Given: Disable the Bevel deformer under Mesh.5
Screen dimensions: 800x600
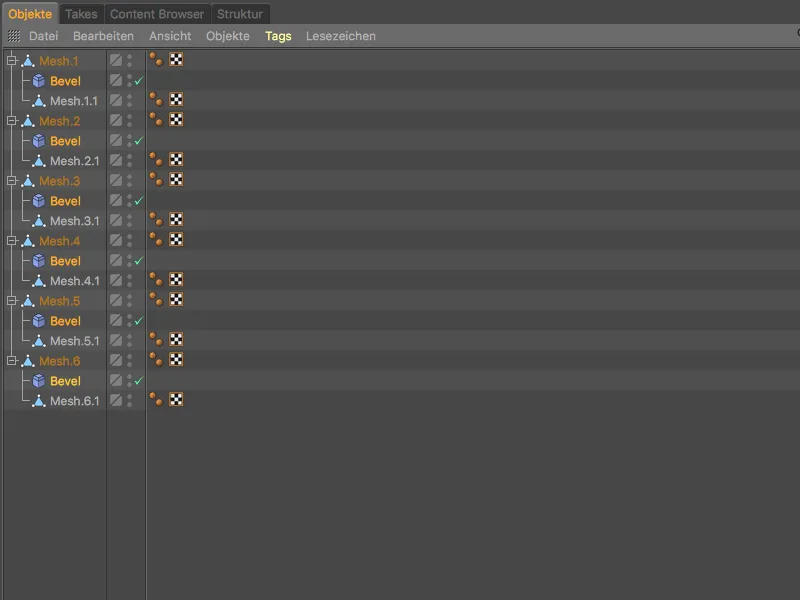Looking at the screenshot, I should tap(139, 321).
